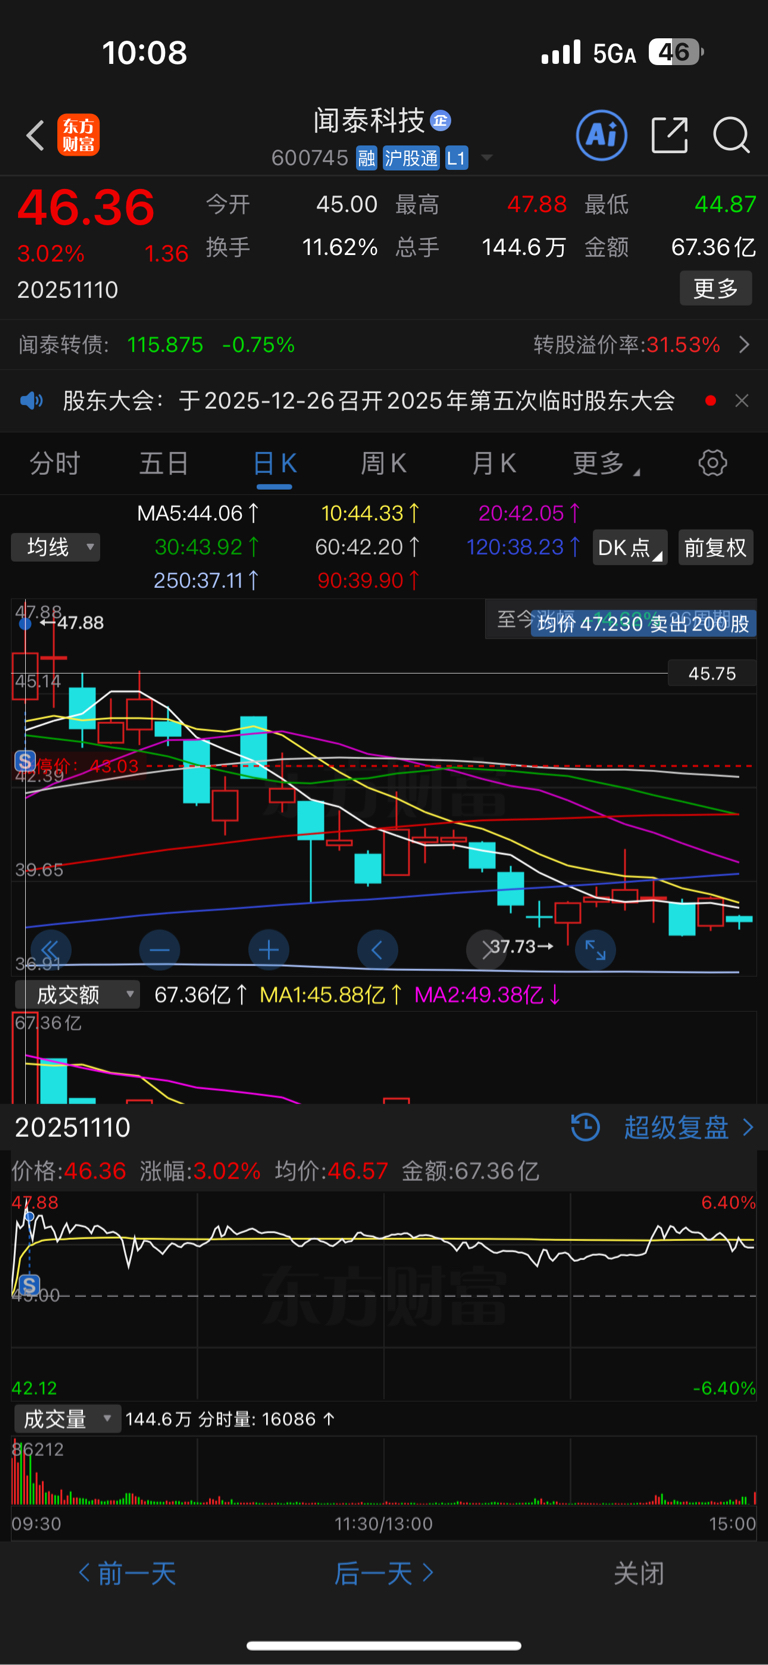
Task: Zoom in K-line with plus icon
Action: [x=268, y=949]
